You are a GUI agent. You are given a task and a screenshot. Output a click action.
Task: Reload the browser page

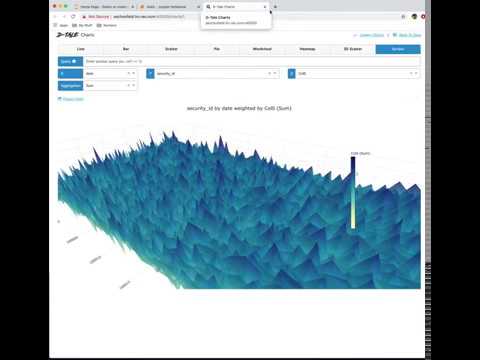[73, 16]
